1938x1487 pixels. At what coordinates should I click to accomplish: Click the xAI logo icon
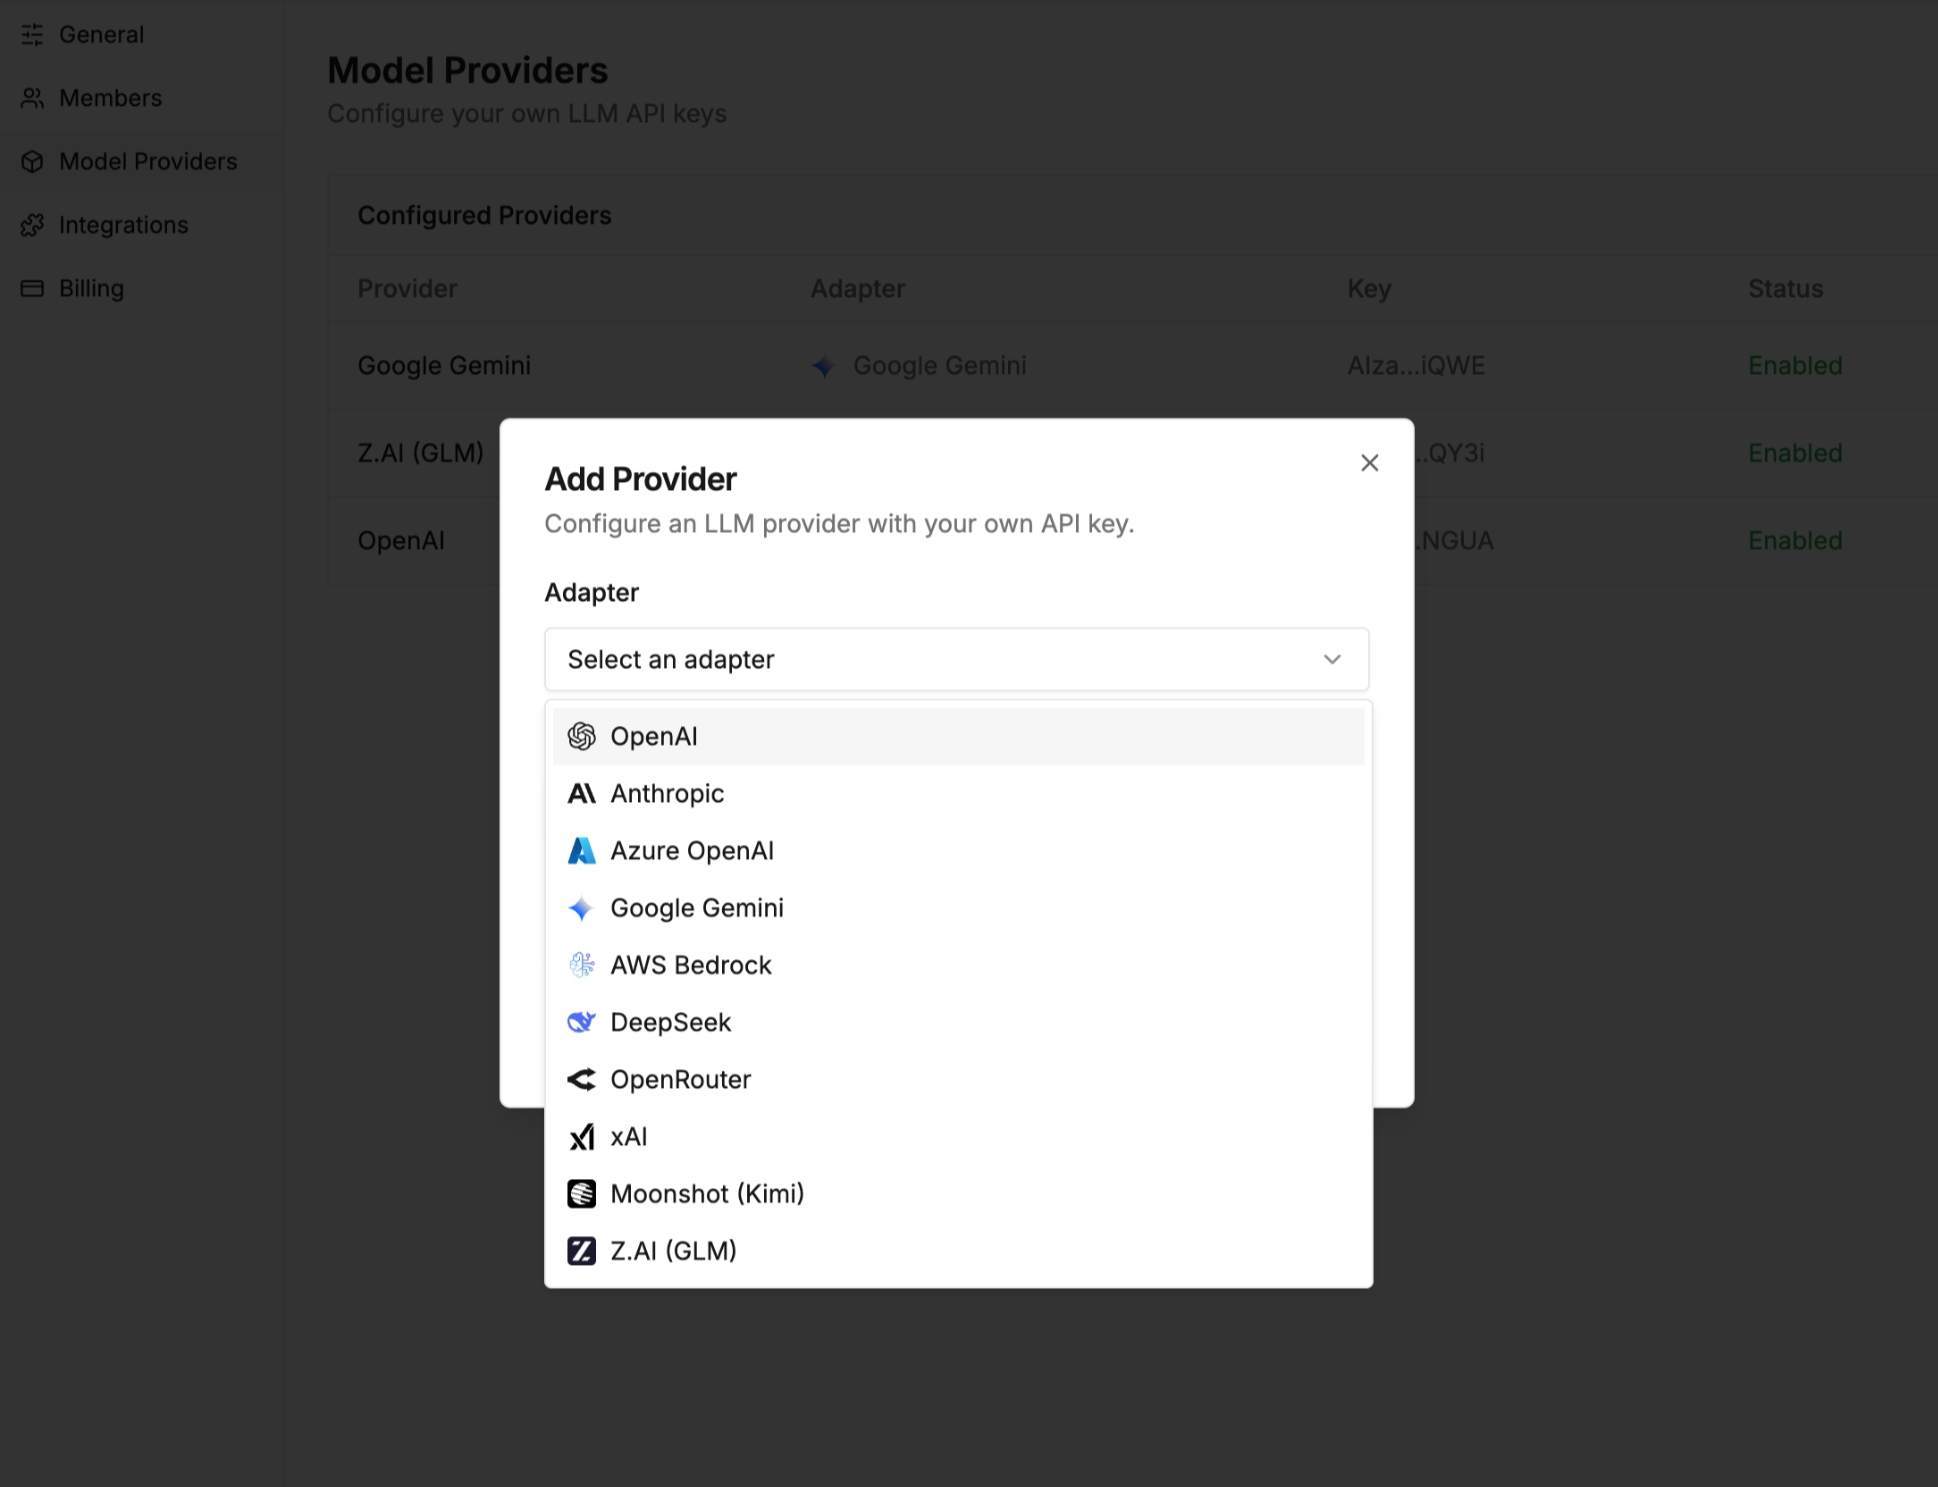tap(581, 1137)
